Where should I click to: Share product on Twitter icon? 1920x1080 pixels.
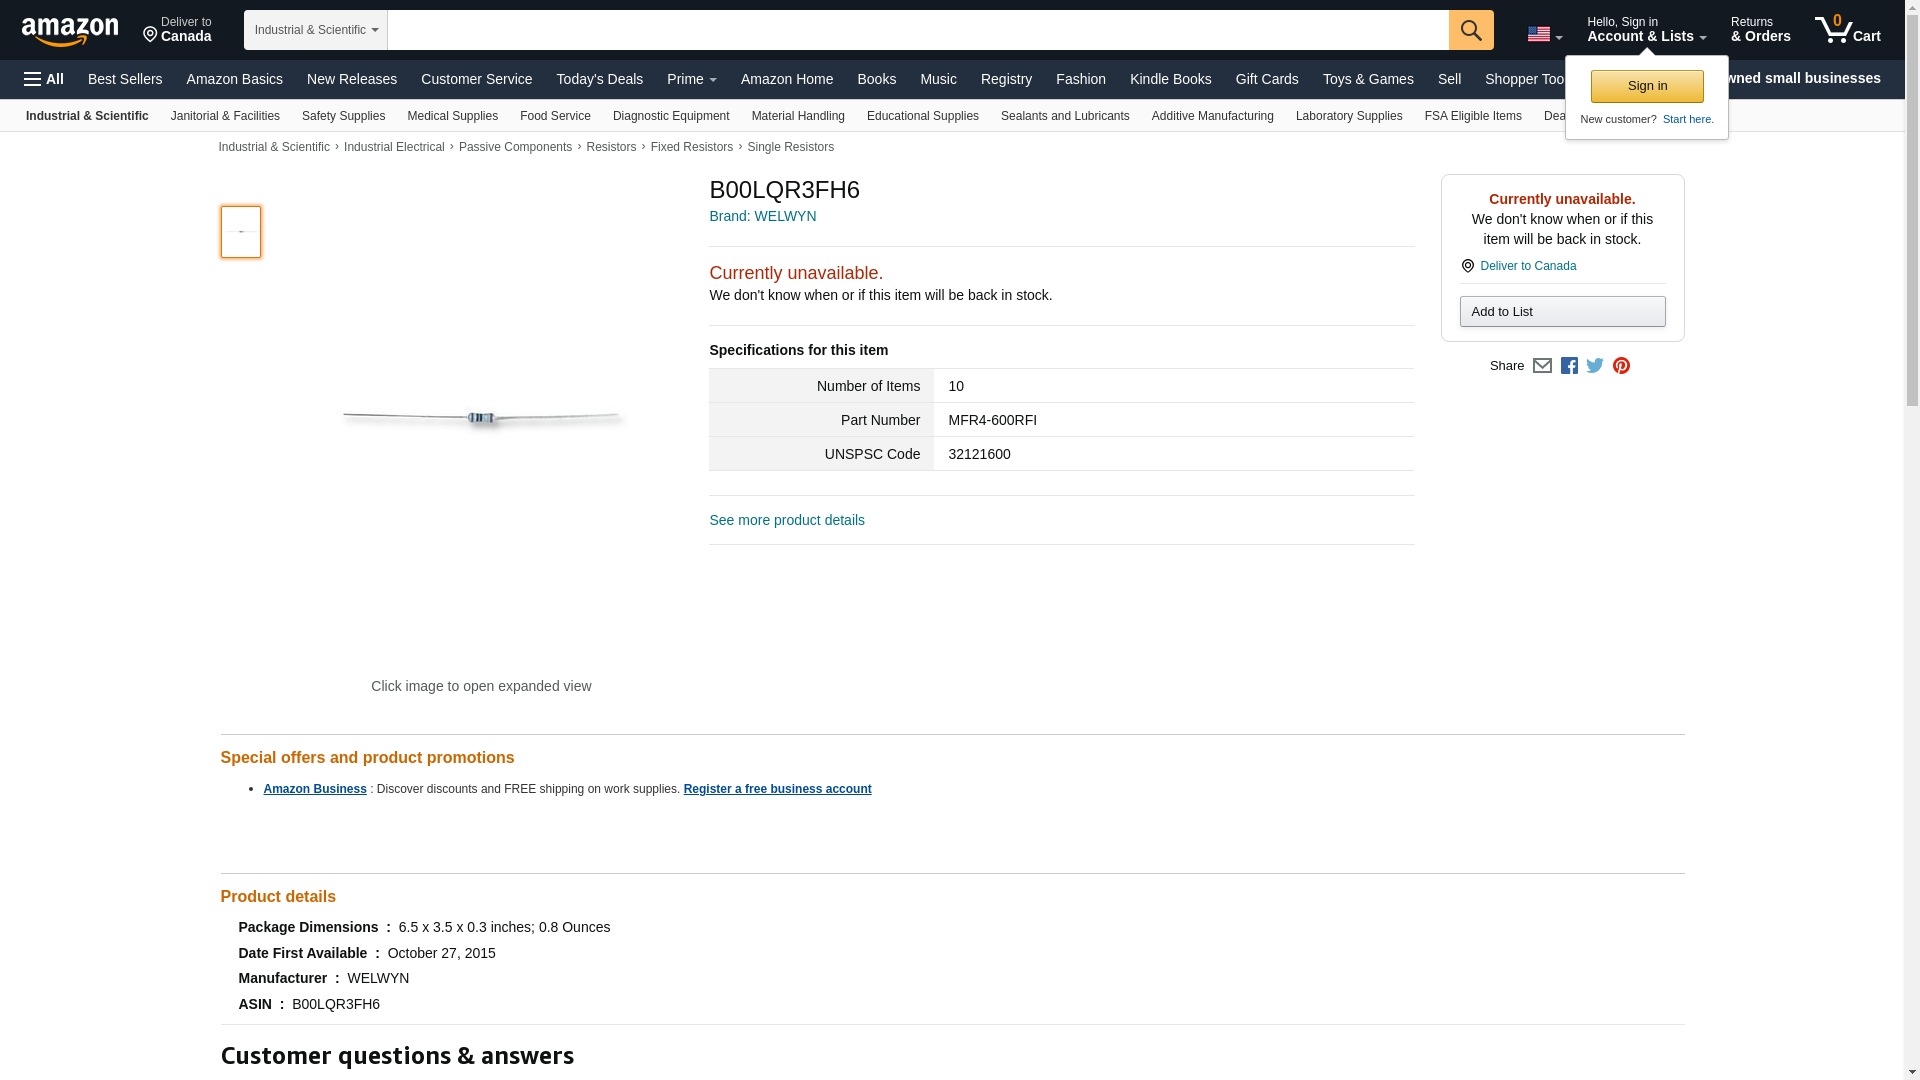(x=1595, y=366)
